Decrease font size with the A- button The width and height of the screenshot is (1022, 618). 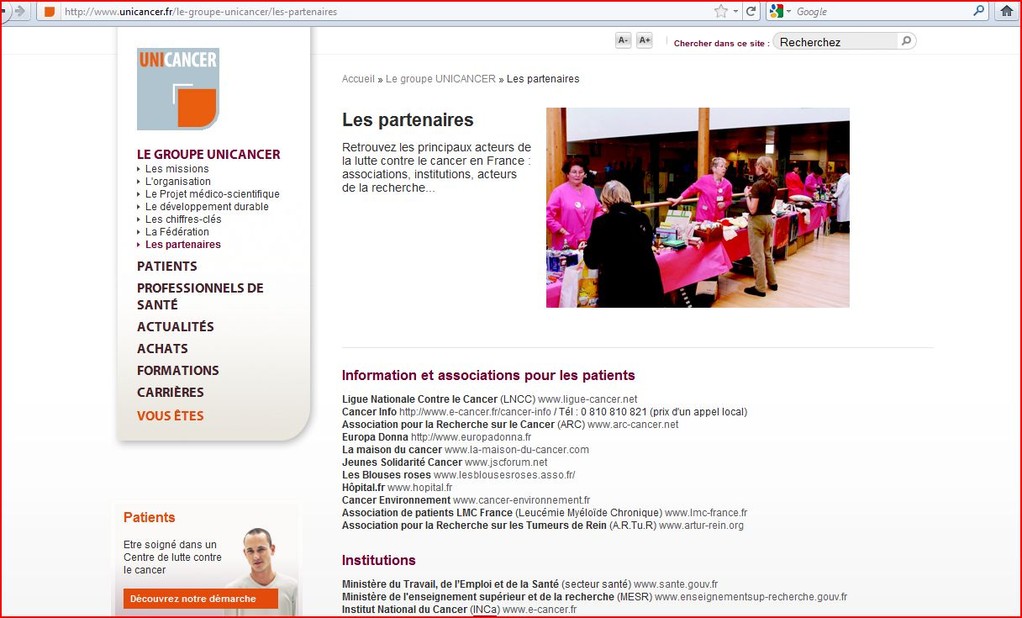click(x=623, y=40)
